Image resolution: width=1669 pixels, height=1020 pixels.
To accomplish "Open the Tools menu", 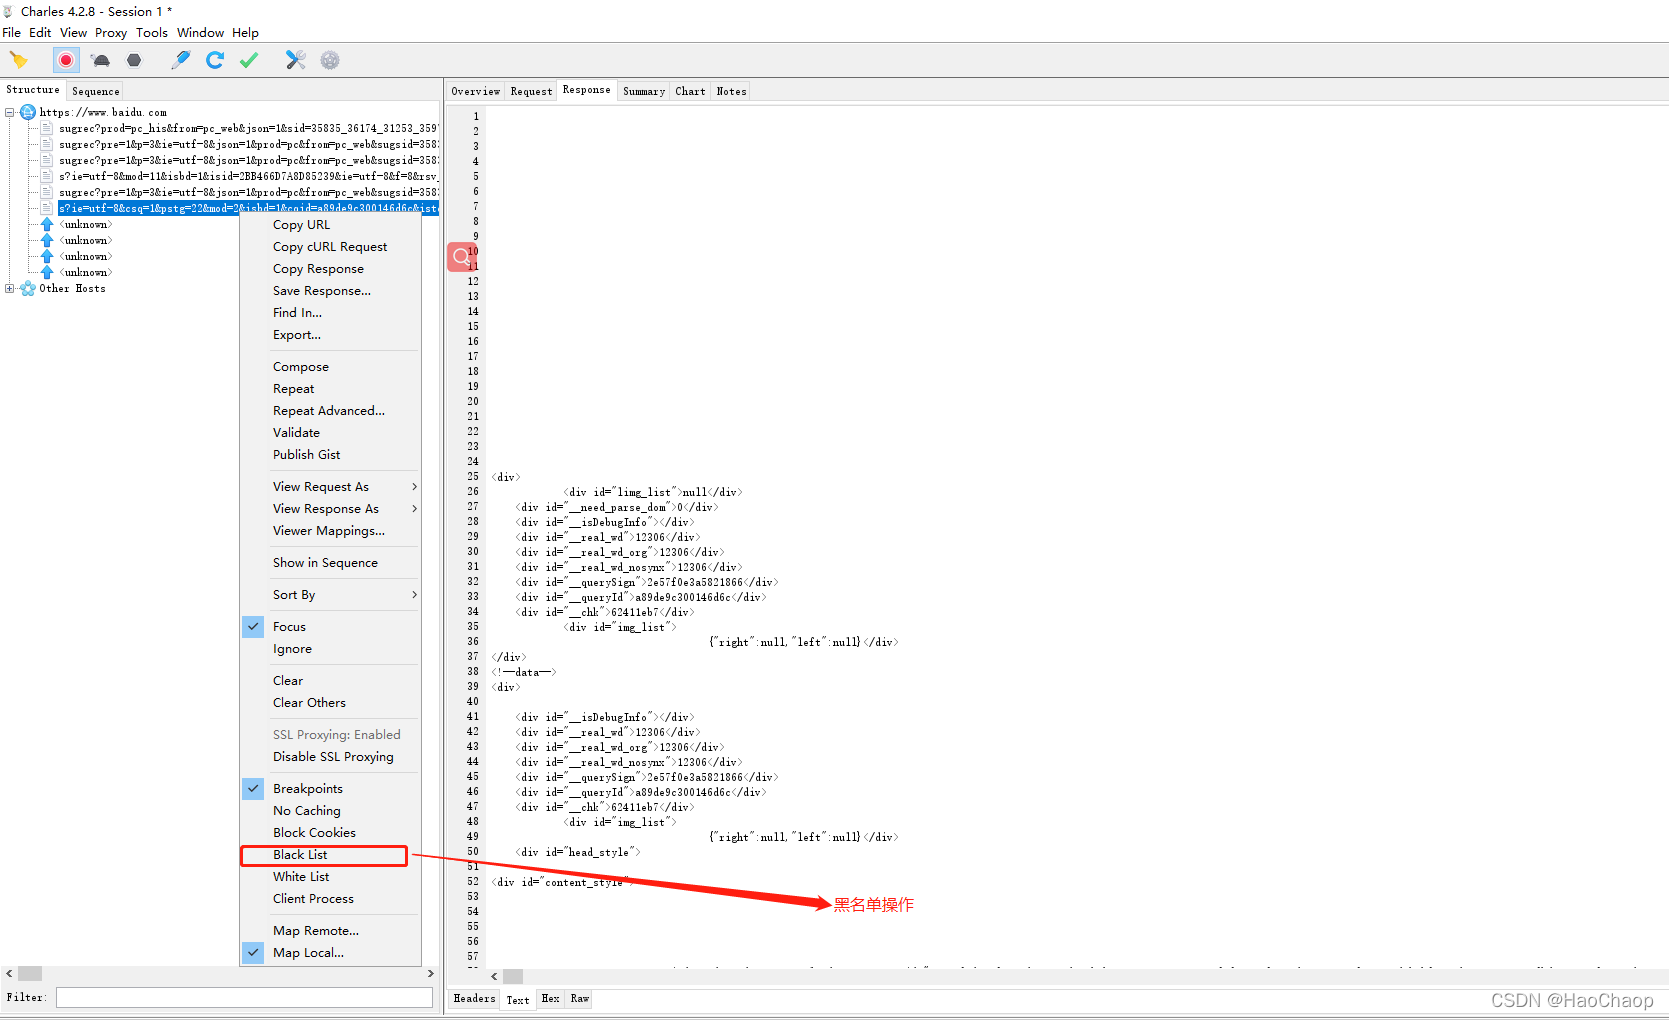I will coord(152,32).
